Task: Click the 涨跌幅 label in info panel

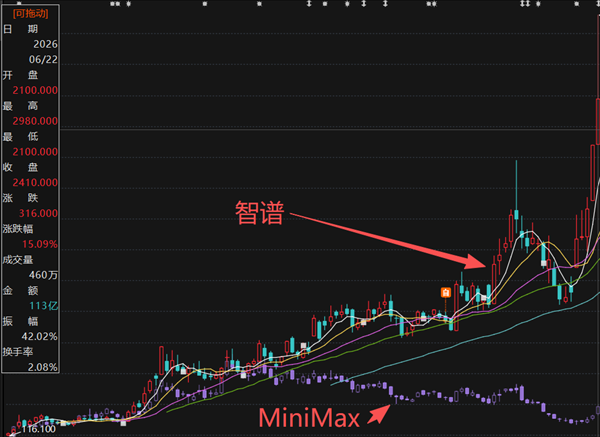Action: [18, 229]
